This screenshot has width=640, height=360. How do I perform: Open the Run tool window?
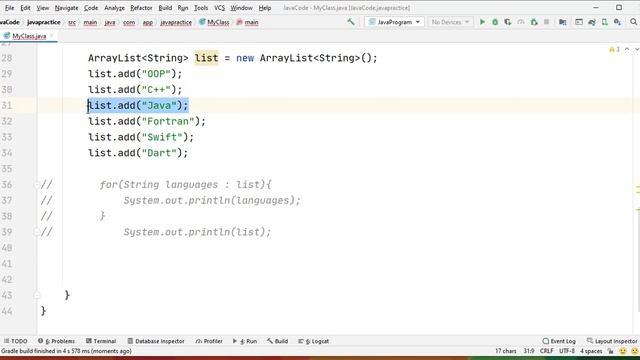pos(245,341)
